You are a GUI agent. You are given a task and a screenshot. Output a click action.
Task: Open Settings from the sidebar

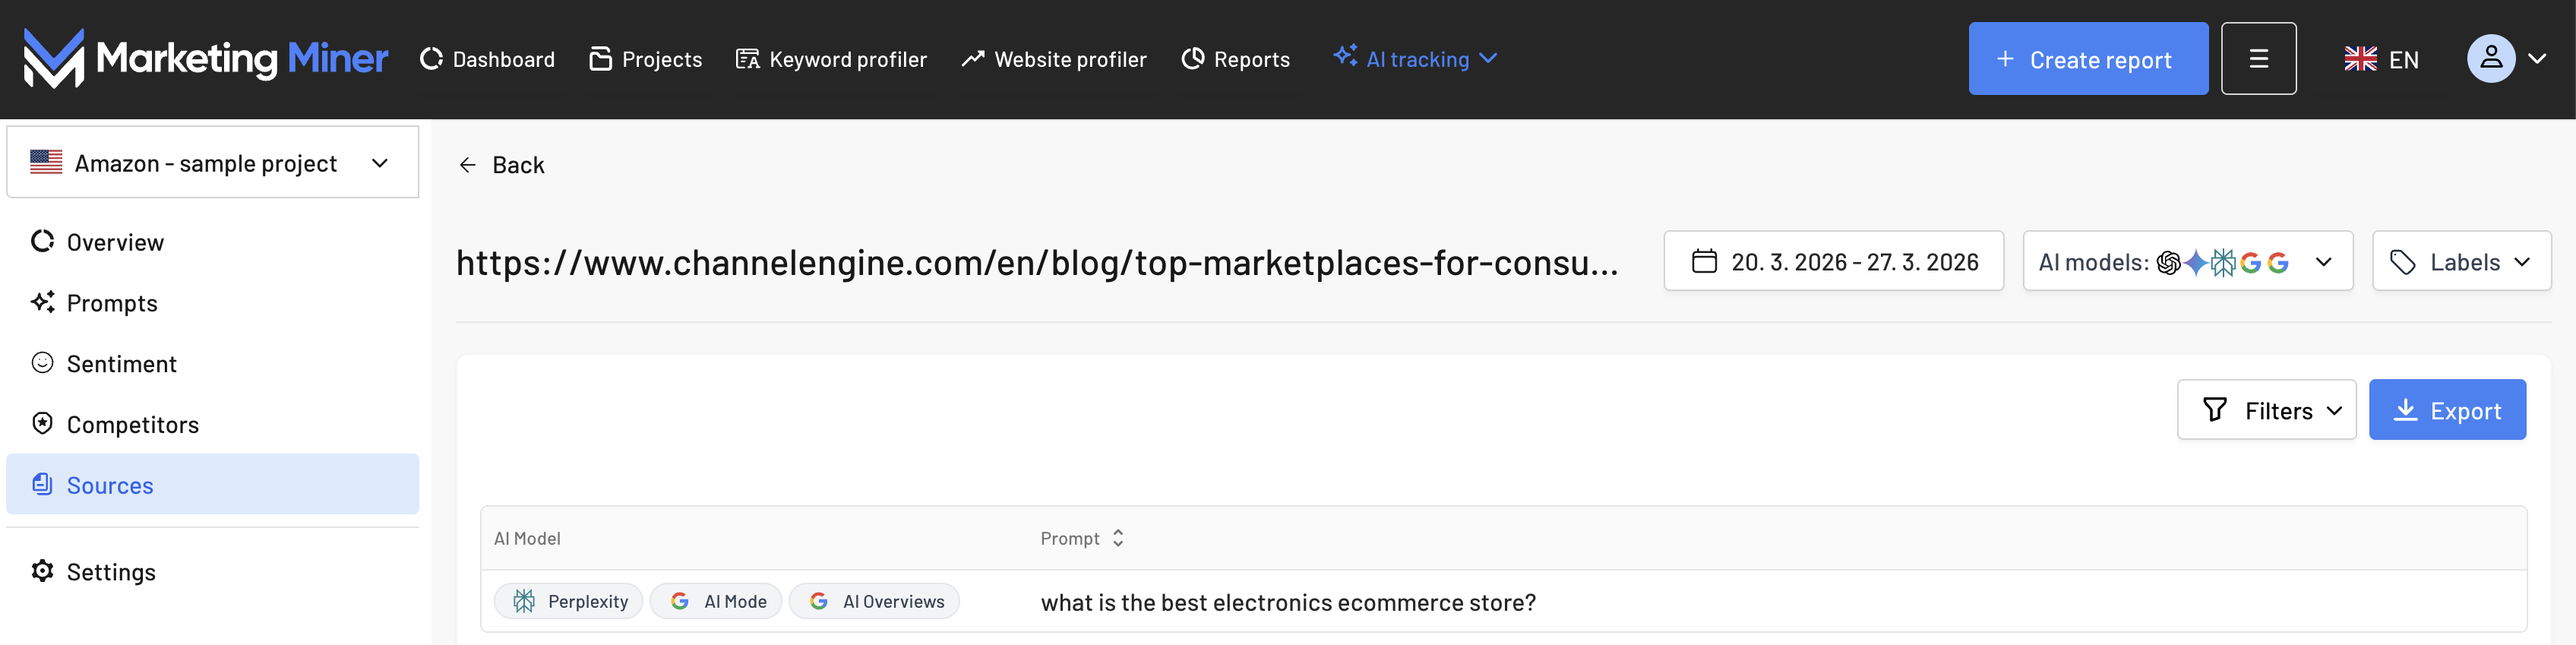111,572
